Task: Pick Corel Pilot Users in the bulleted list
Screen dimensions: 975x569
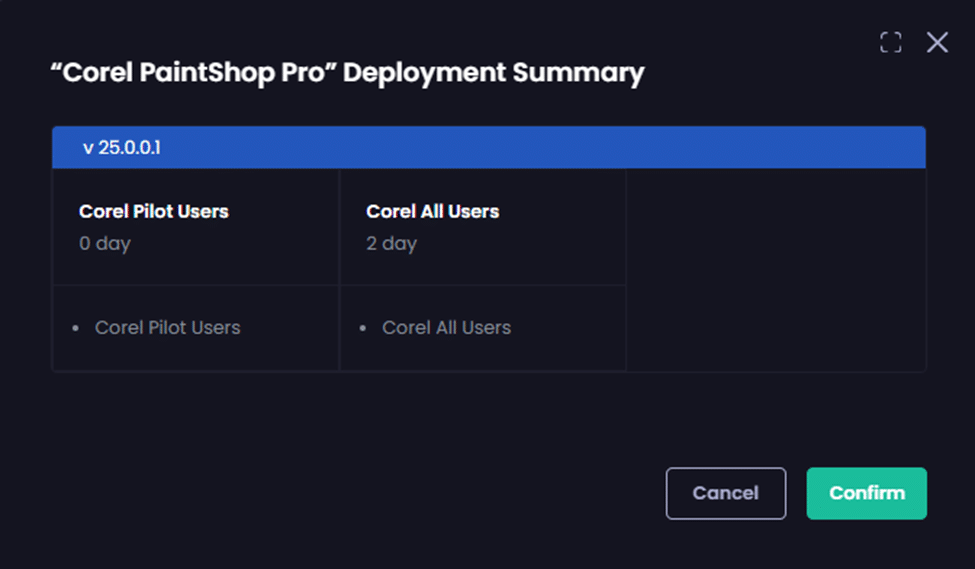Action: point(167,328)
